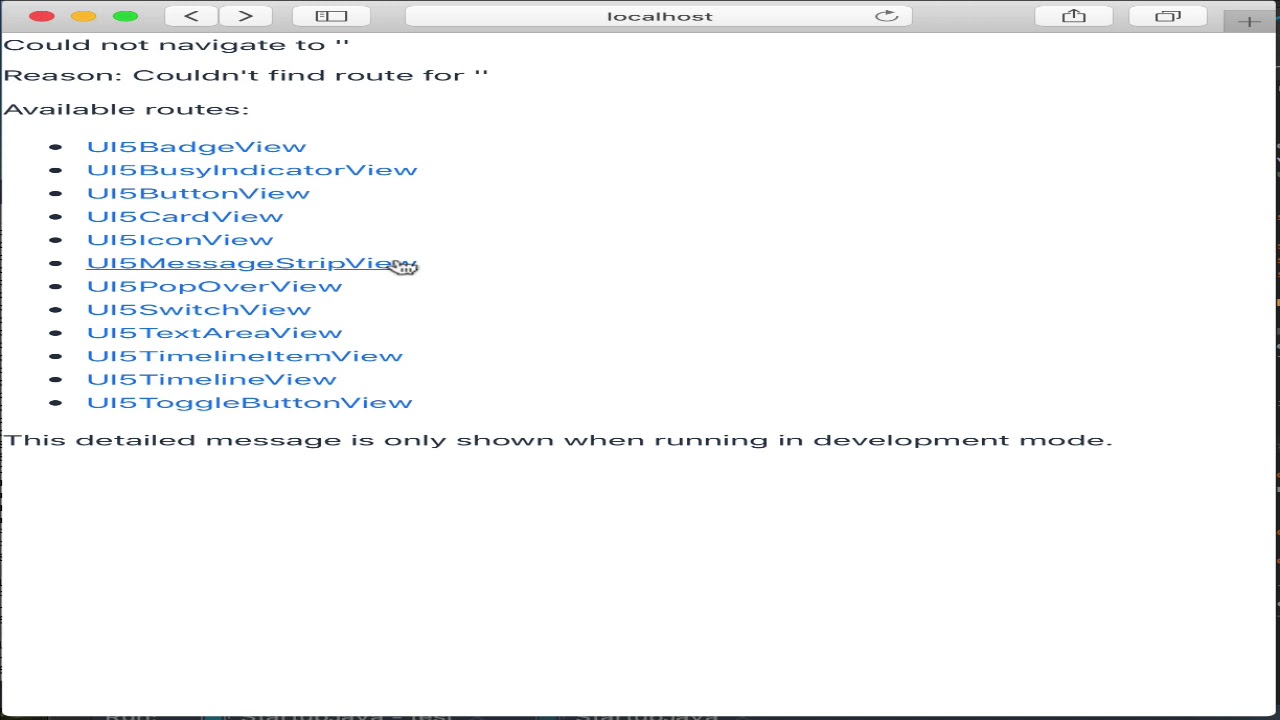
Task: Open the UI5IconView route link
Action: (x=180, y=240)
